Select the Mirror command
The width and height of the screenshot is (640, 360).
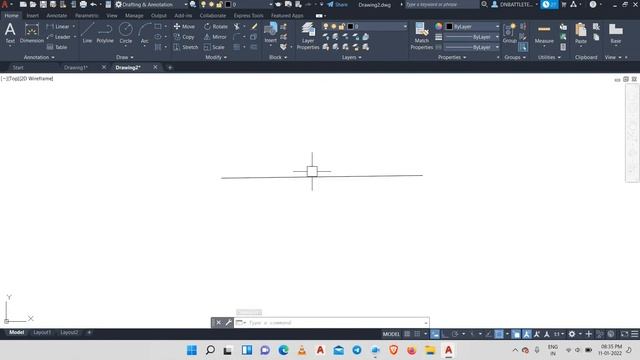[215, 37]
